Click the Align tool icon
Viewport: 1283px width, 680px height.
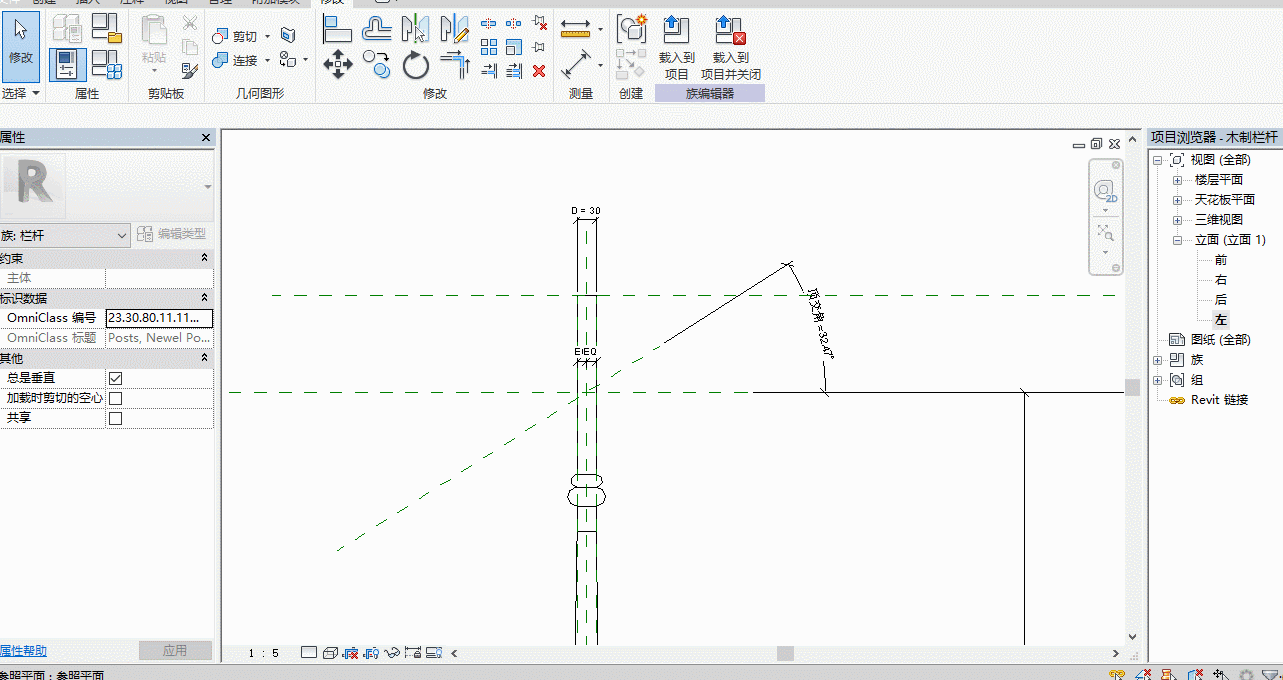pos(338,29)
